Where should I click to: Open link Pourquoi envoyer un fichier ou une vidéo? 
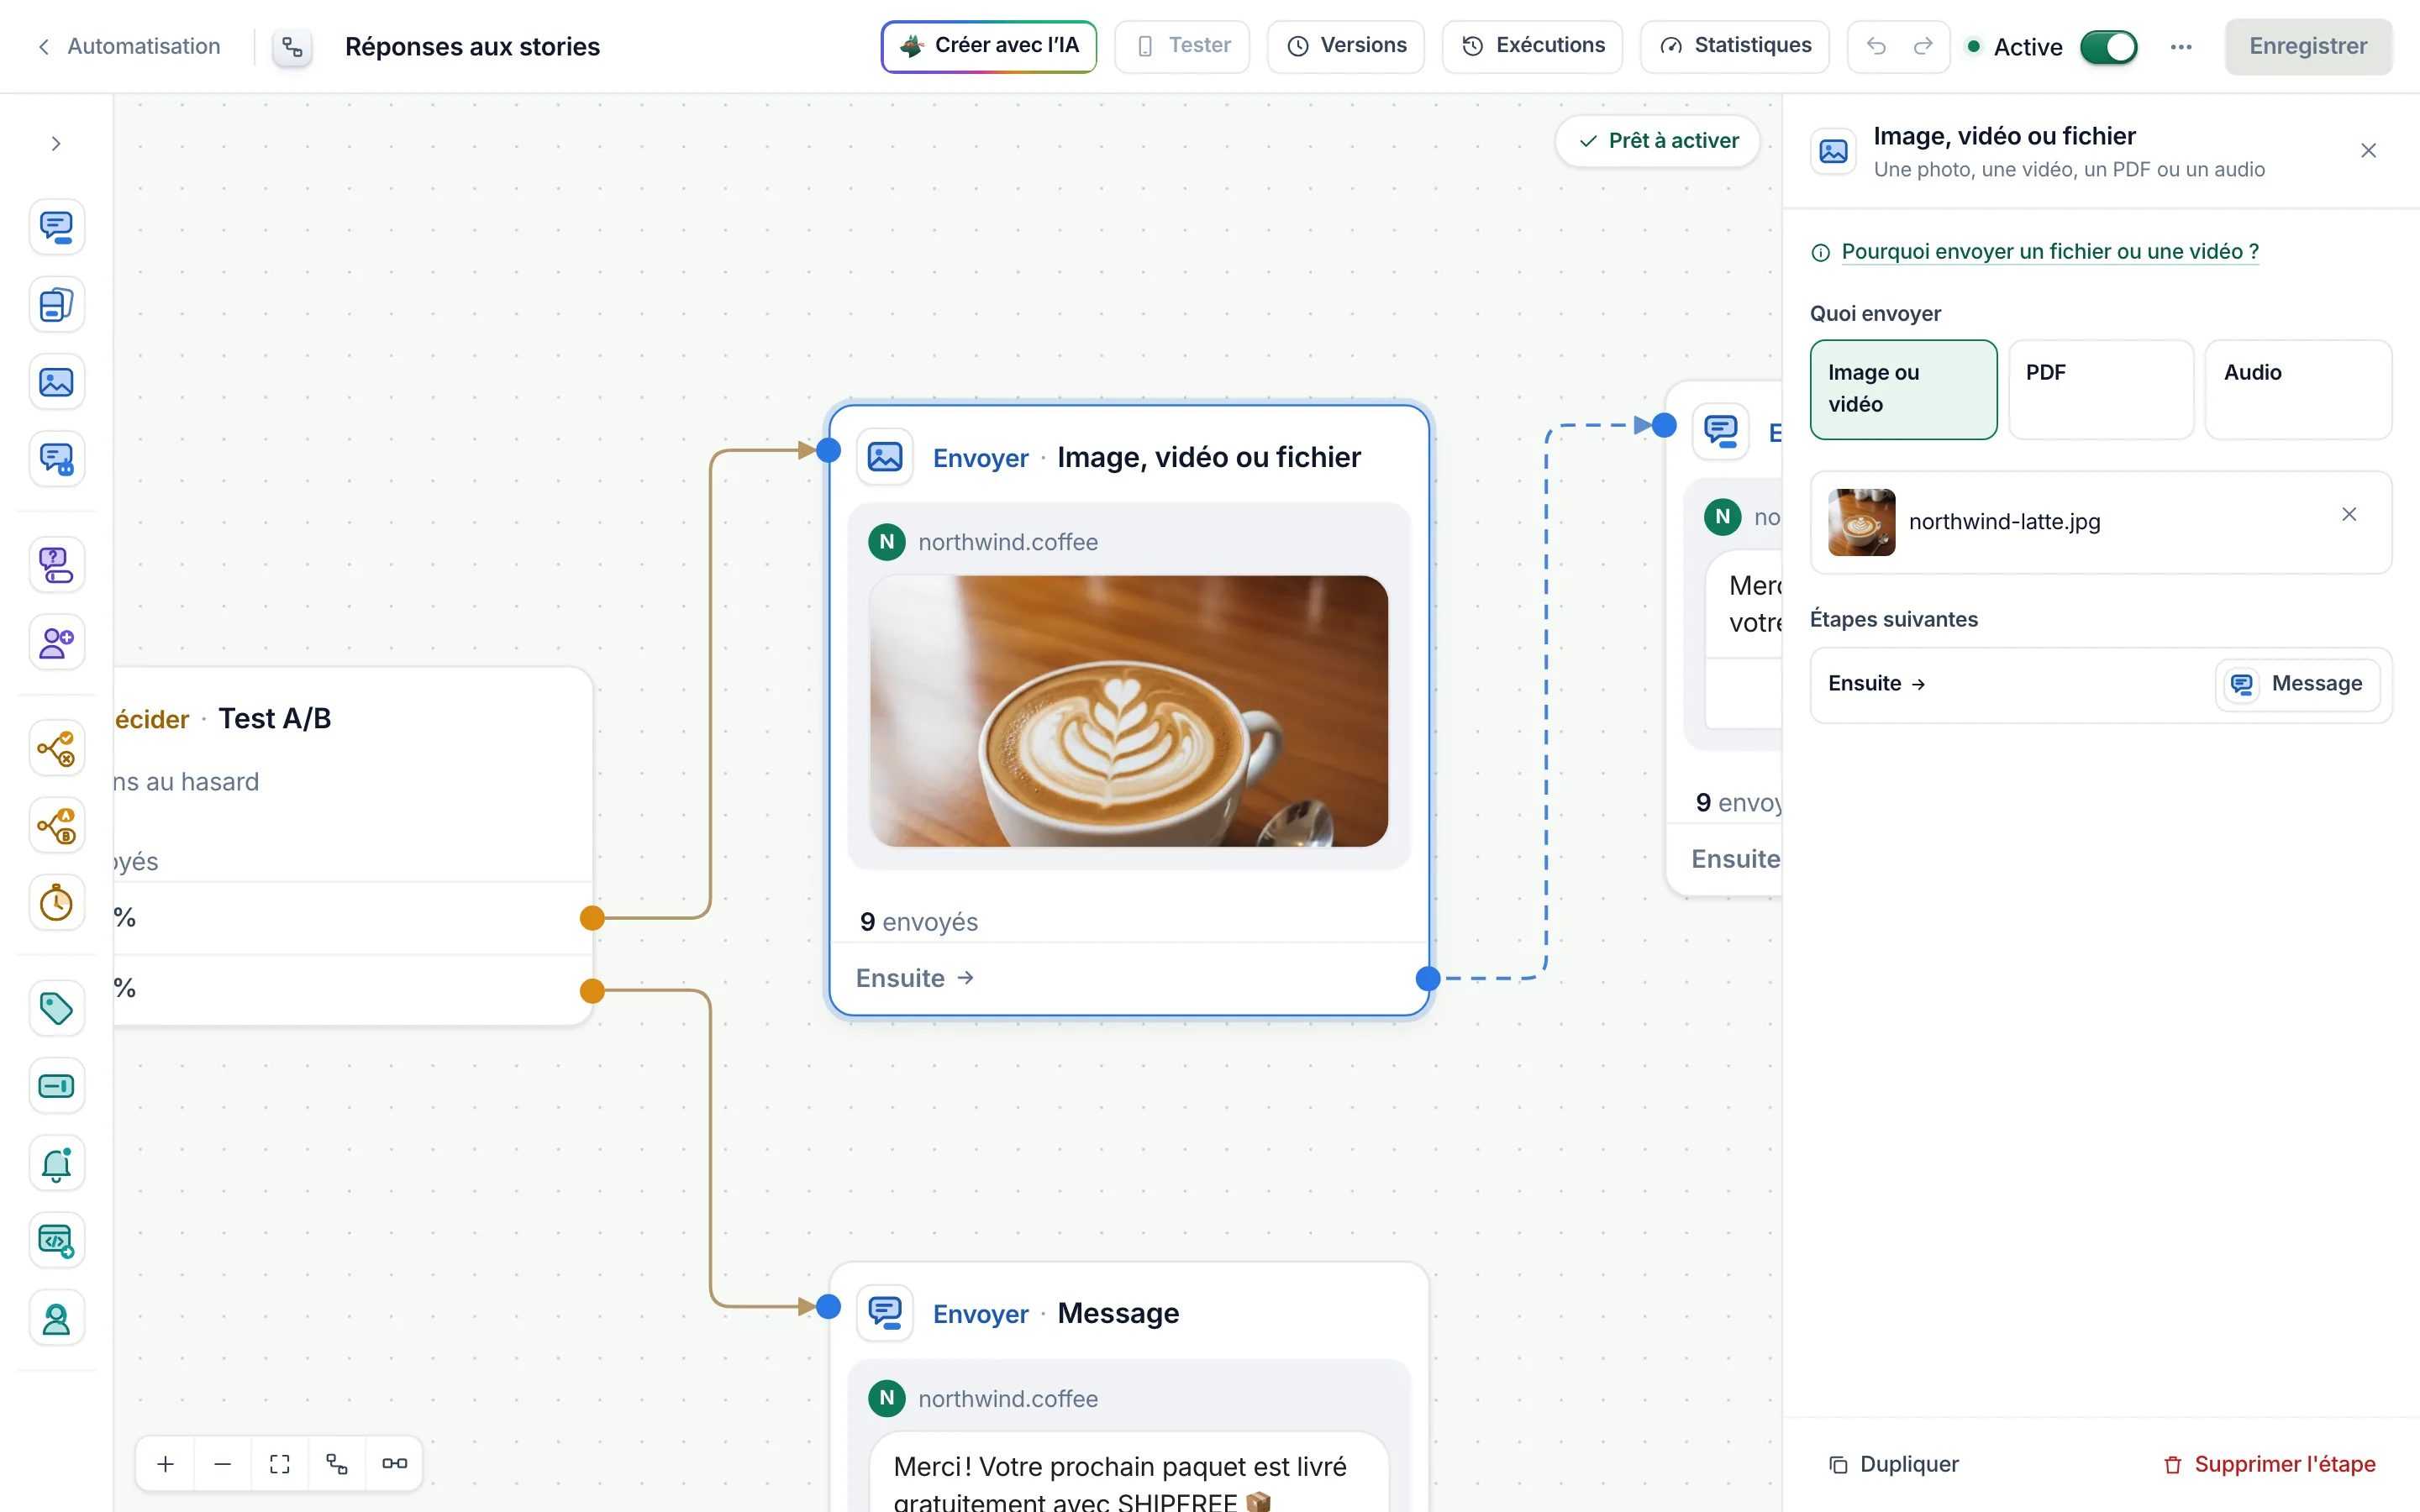click(2050, 252)
